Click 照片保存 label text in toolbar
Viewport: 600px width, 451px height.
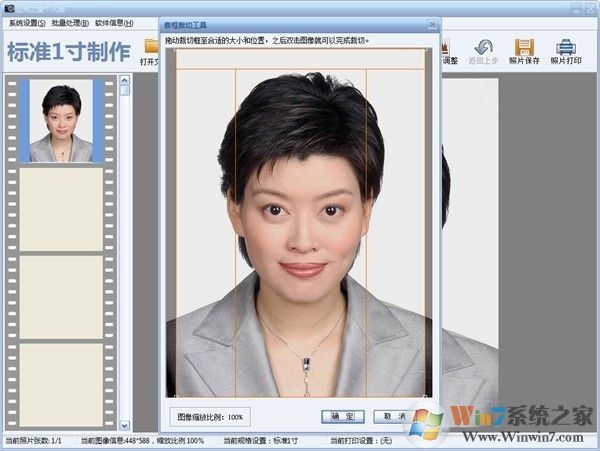tap(524, 61)
